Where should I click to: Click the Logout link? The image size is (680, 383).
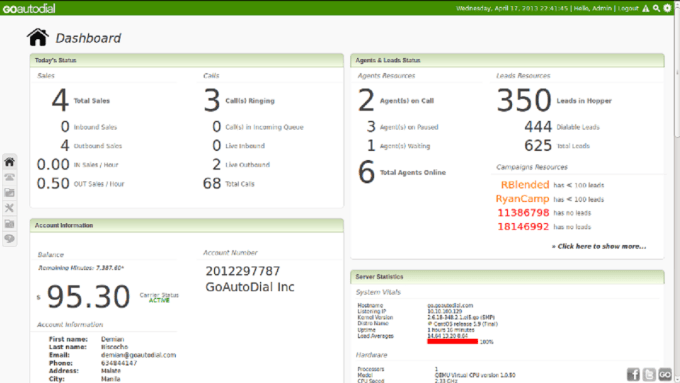(x=628, y=8)
